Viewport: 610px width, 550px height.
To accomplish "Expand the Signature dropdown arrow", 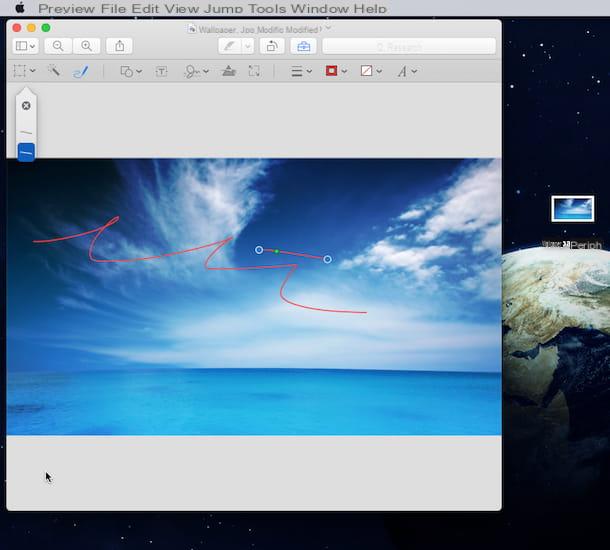I will 206,71.
